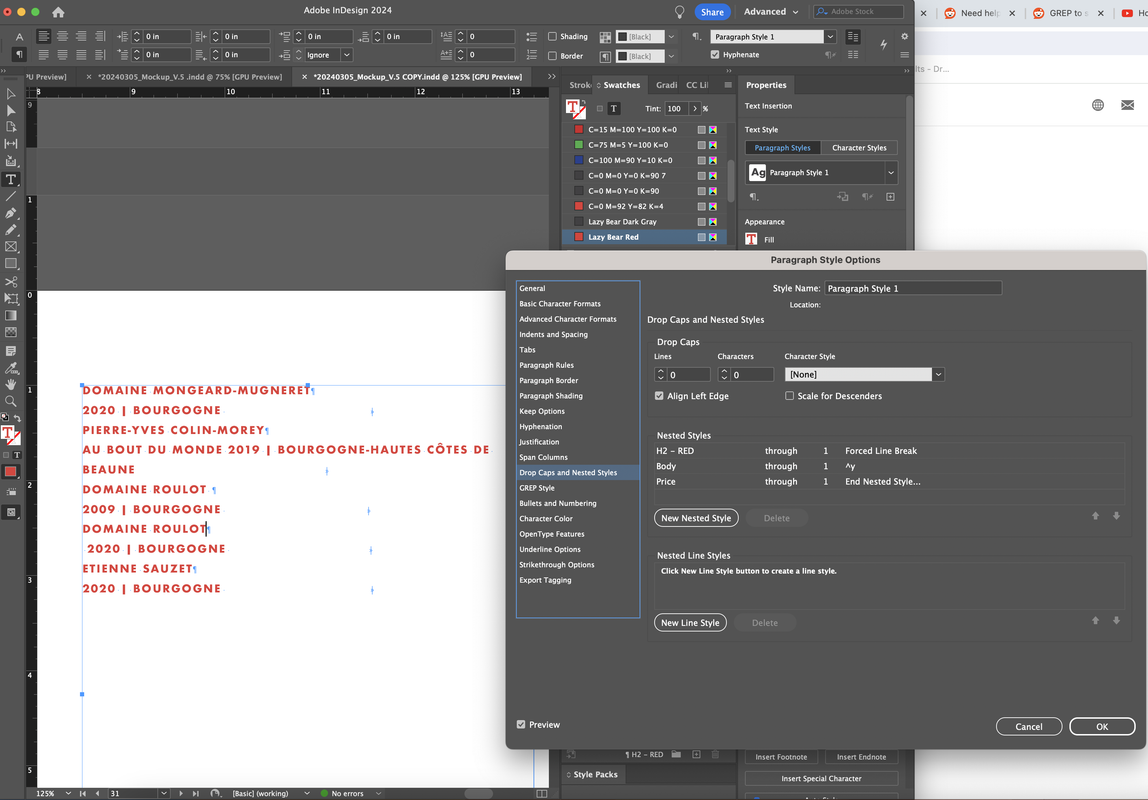Activate the Type tool
The width and height of the screenshot is (1148, 800).
(11, 179)
